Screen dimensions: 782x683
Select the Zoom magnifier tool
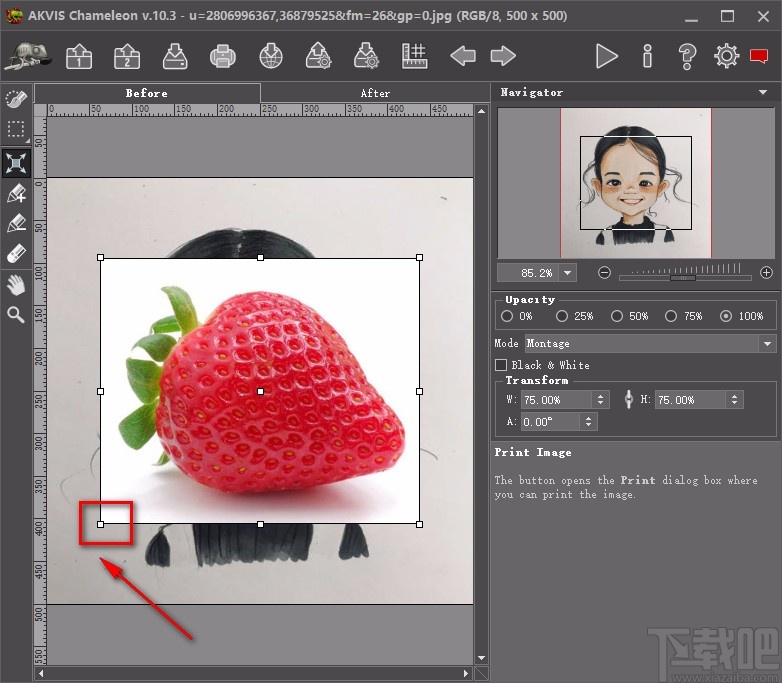(16, 315)
